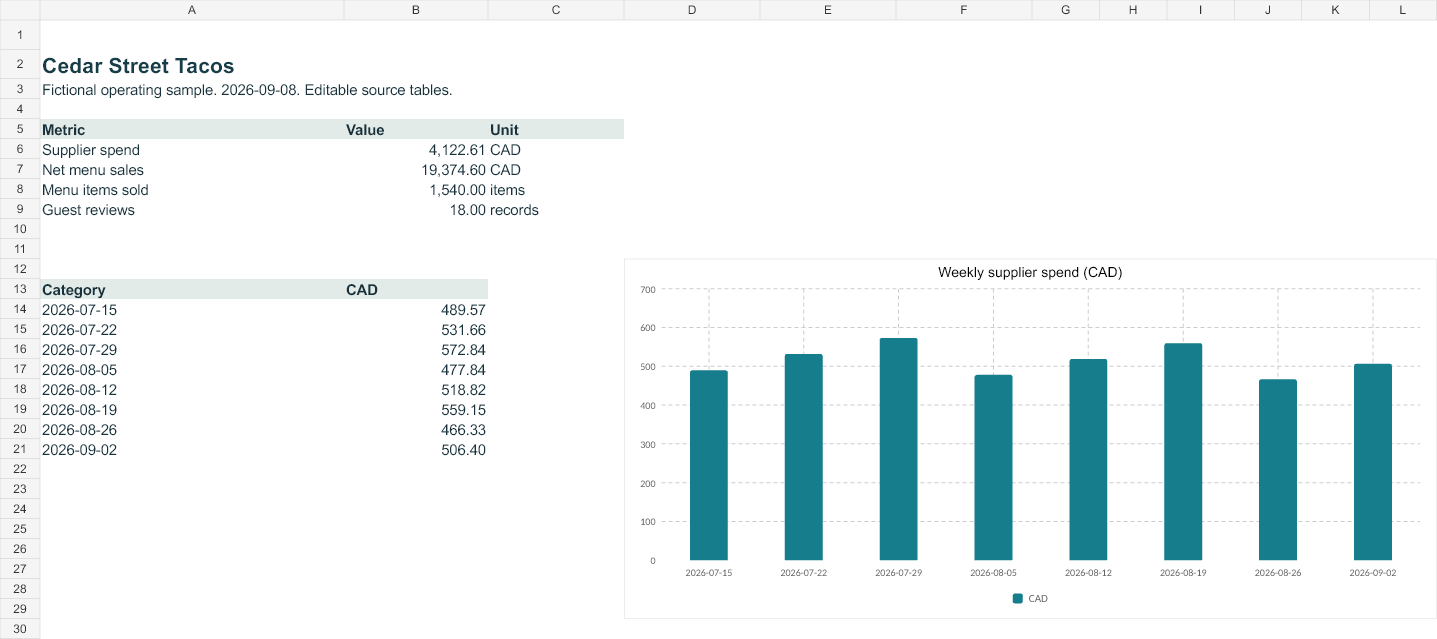Select column A header
Image resolution: width=1437 pixels, height=639 pixels.
[x=192, y=10]
